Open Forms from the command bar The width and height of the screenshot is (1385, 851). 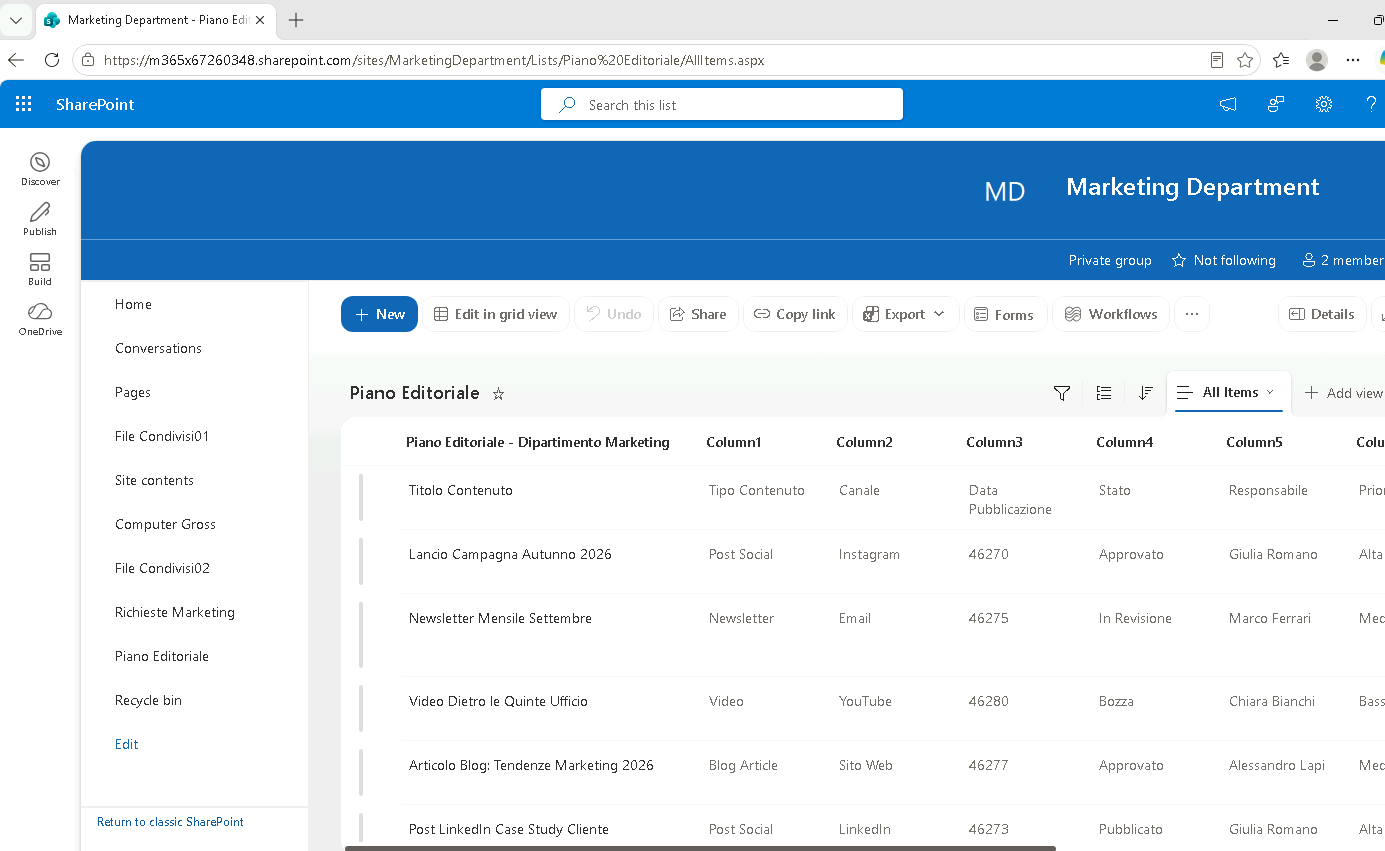(x=1005, y=314)
